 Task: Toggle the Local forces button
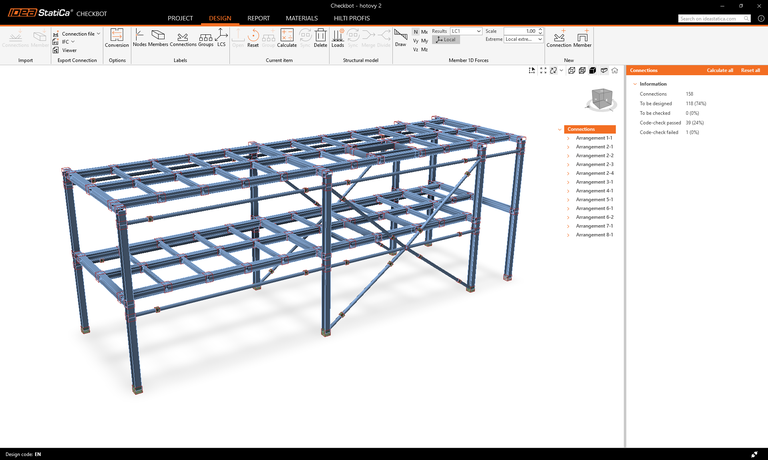point(445,40)
